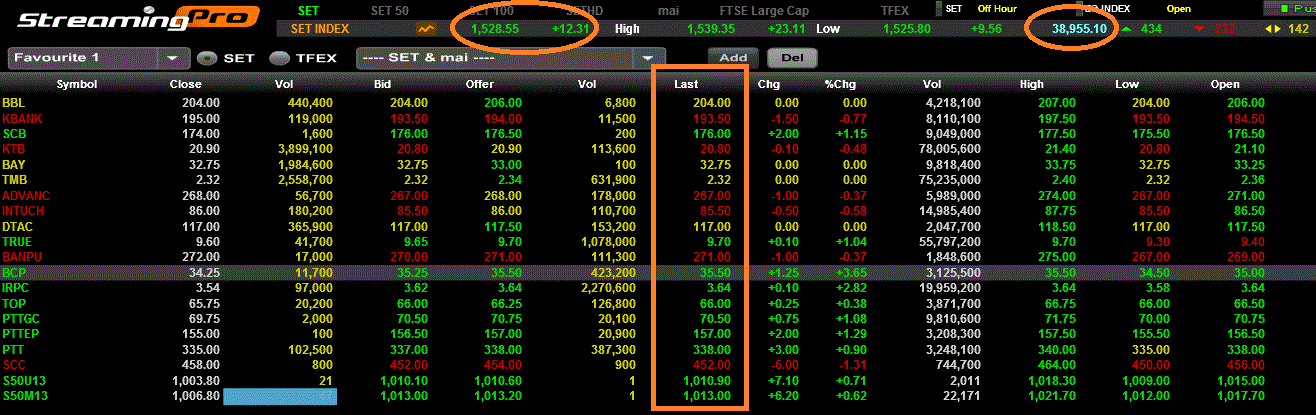Select the SCB symbol
The width and height of the screenshot is (1316, 415).
[14, 133]
